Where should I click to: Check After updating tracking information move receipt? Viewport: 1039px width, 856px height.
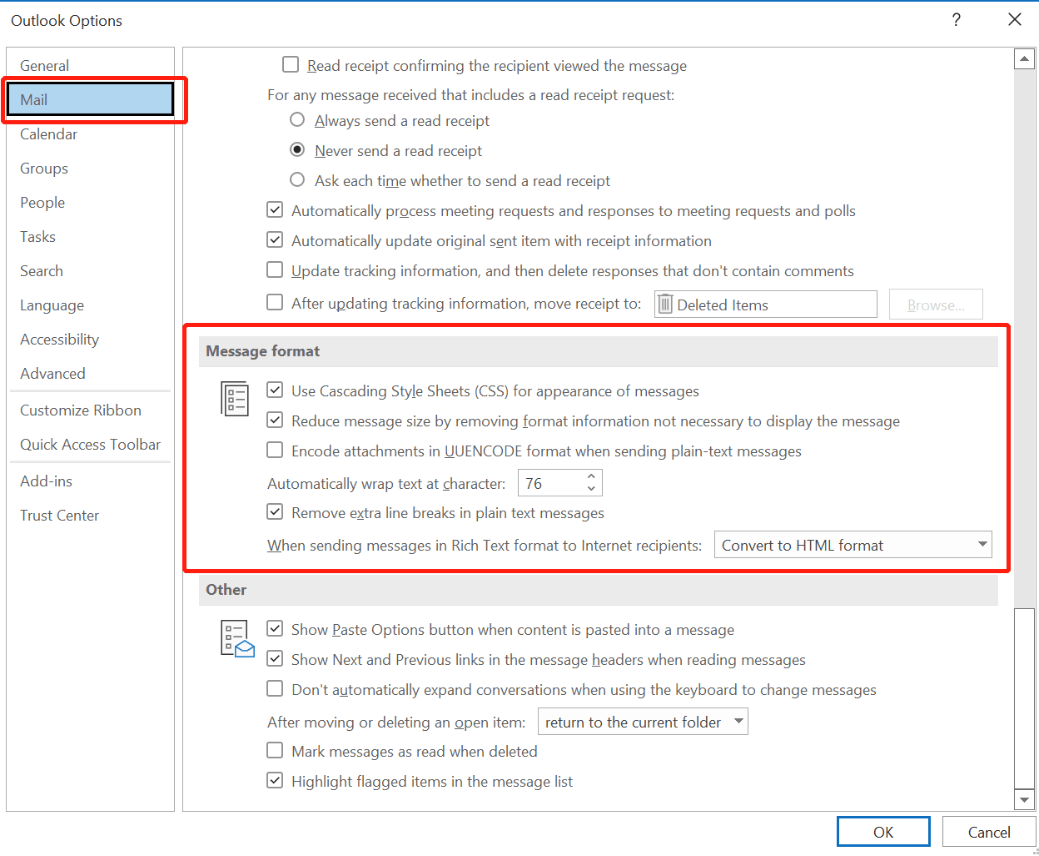(x=274, y=303)
